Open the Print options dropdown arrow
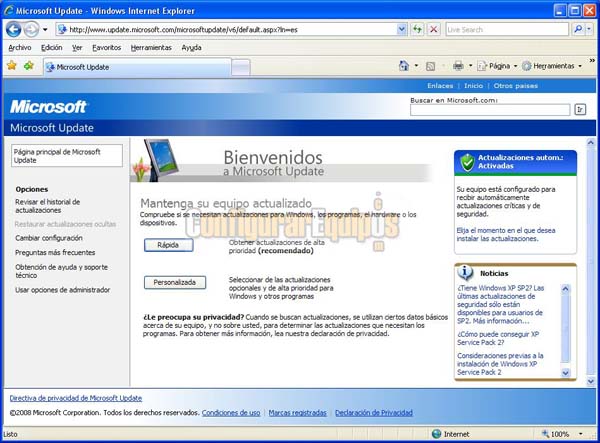Viewport: 600px width, 443px height. pos(470,66)
